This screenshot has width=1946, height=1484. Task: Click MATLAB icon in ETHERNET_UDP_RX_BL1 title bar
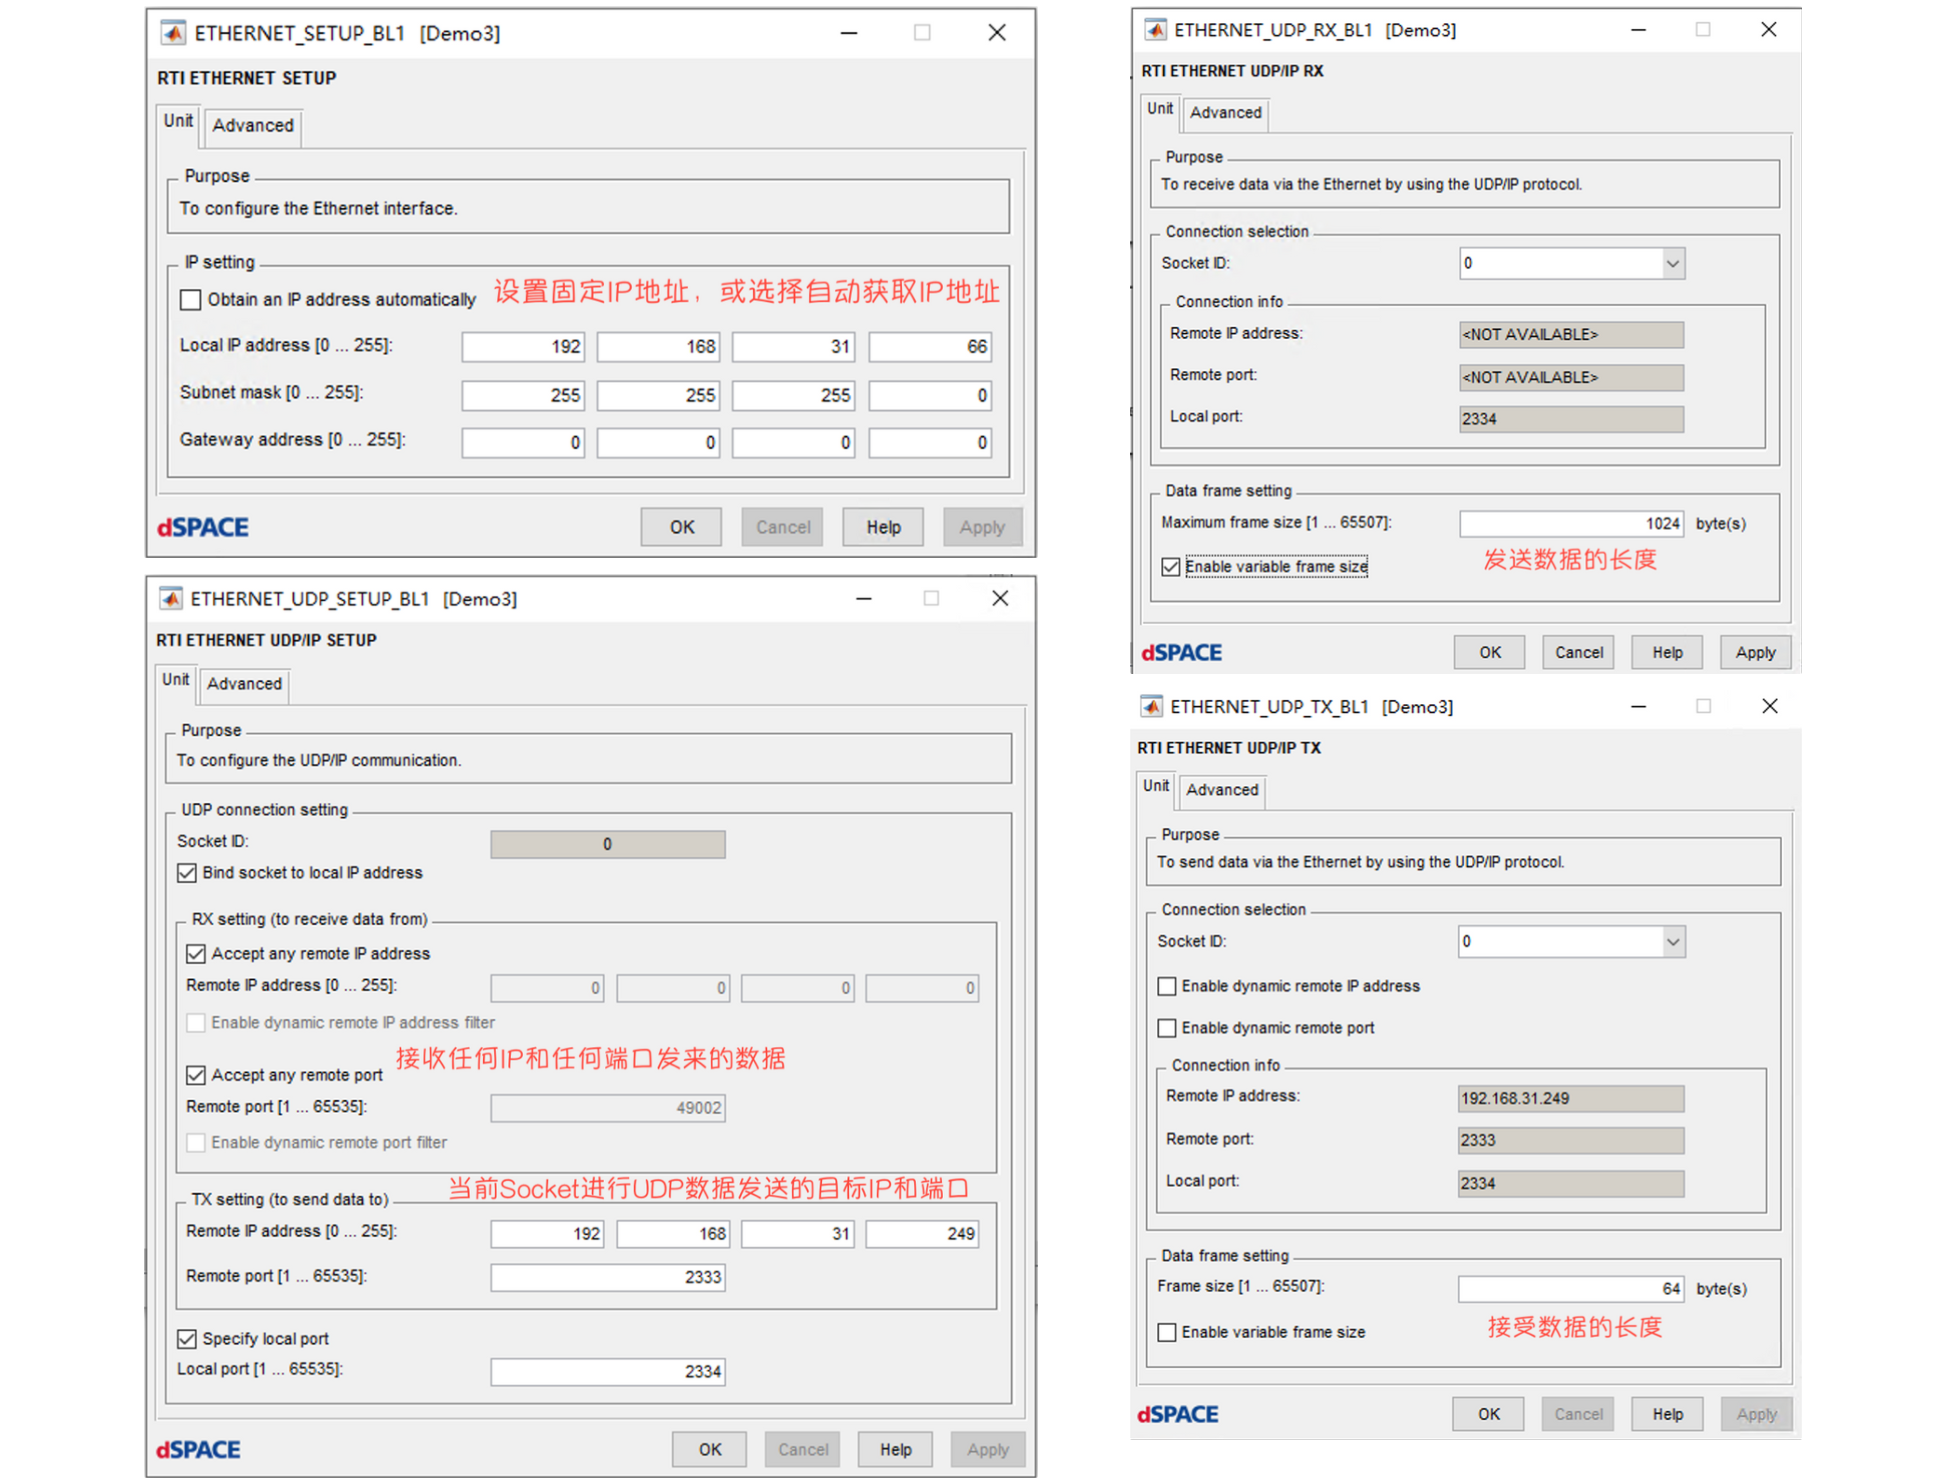pos(1155,30)
